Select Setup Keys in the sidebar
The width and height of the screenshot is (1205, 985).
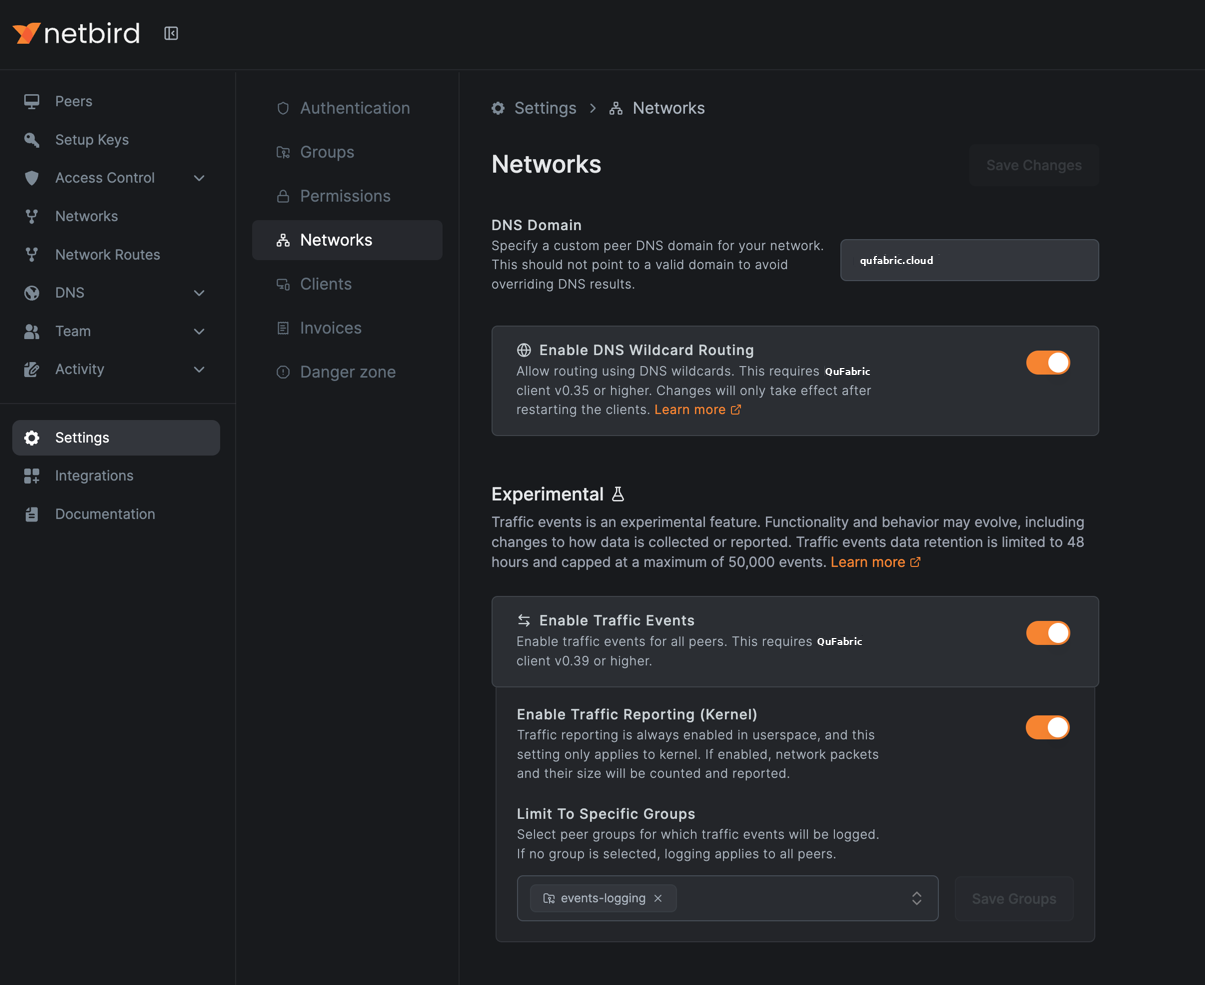93,139
